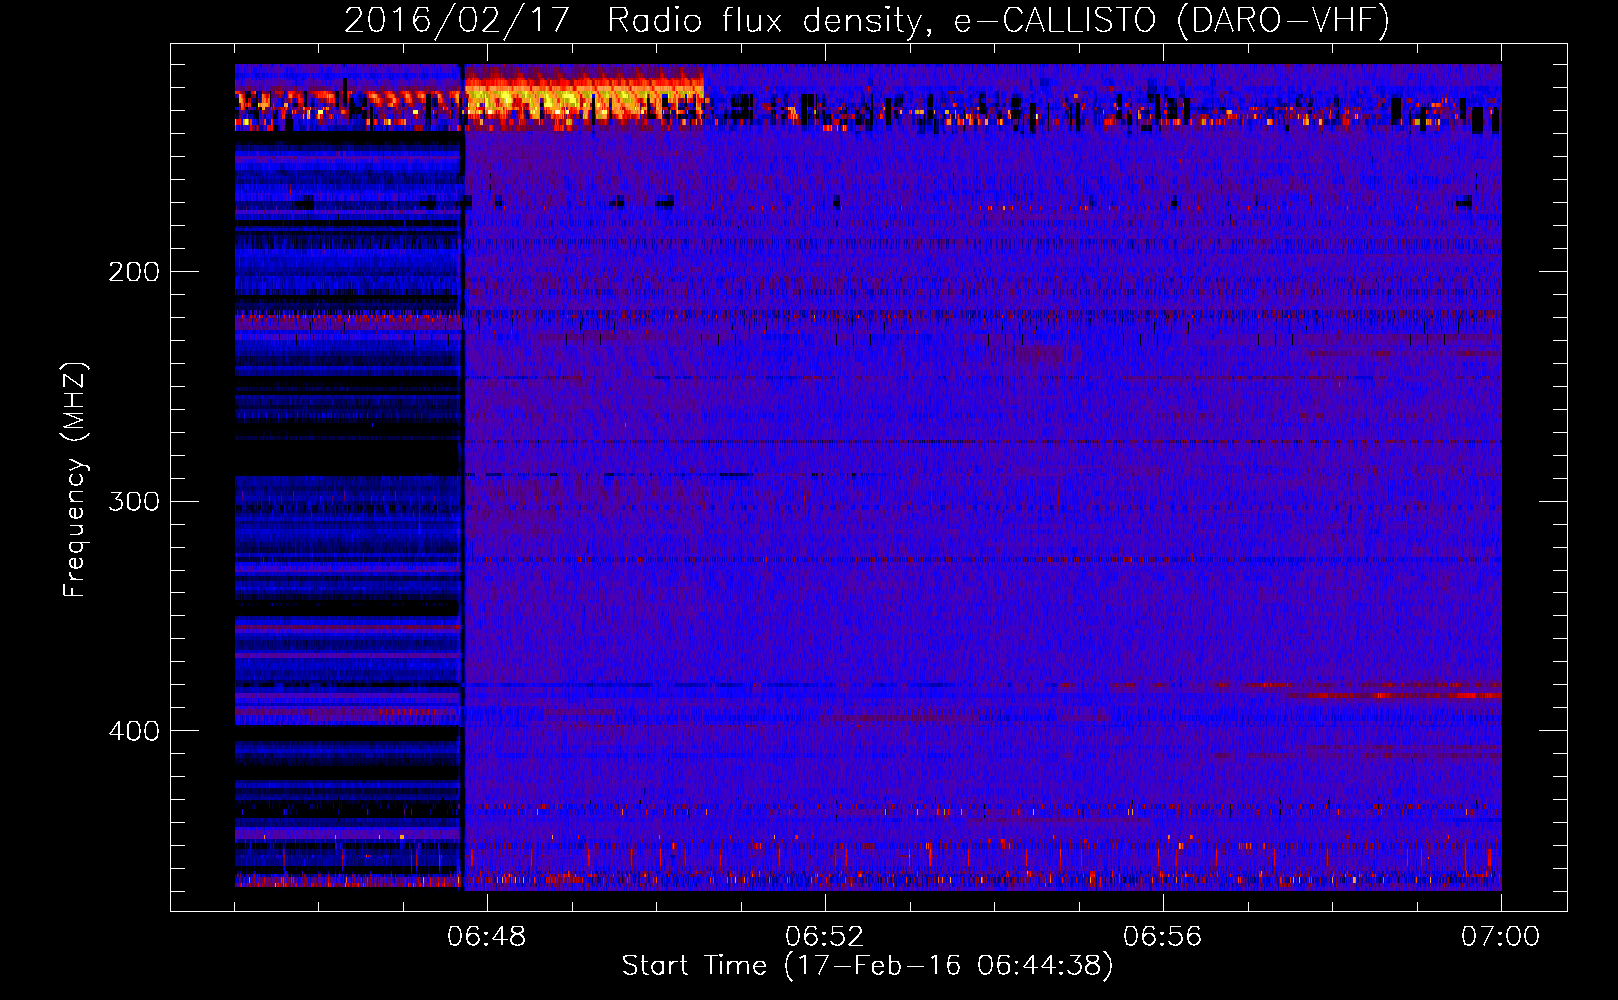Click the bright yellow radio burst in the spectrogram

click(x=583, y=98)
